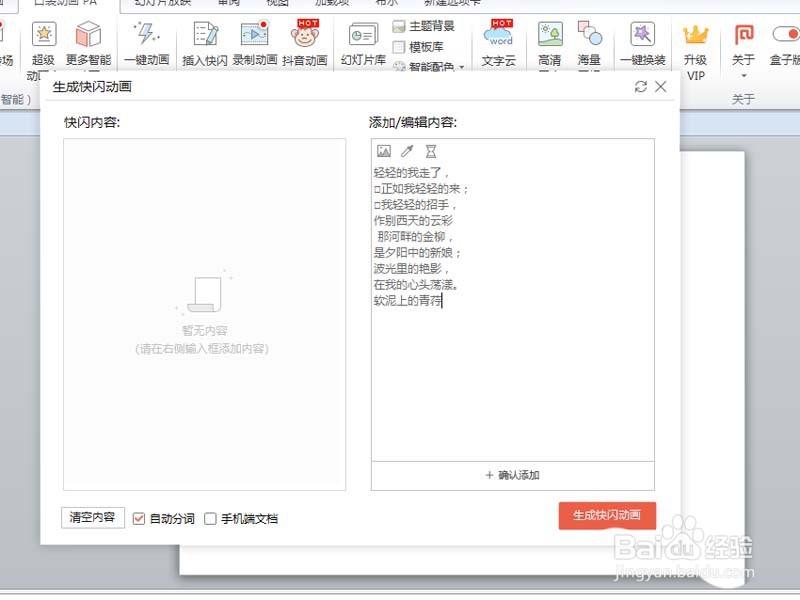Image resolution: width=800 pixels, height=600 pixels.
Task: Uncheck the 自动分词 checkbox
Action: click(x=139, y=519)
